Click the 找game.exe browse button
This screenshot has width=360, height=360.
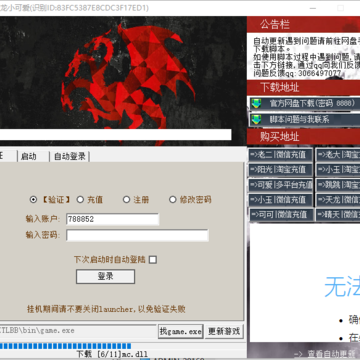pyautogui.click(x=180, y=331)
